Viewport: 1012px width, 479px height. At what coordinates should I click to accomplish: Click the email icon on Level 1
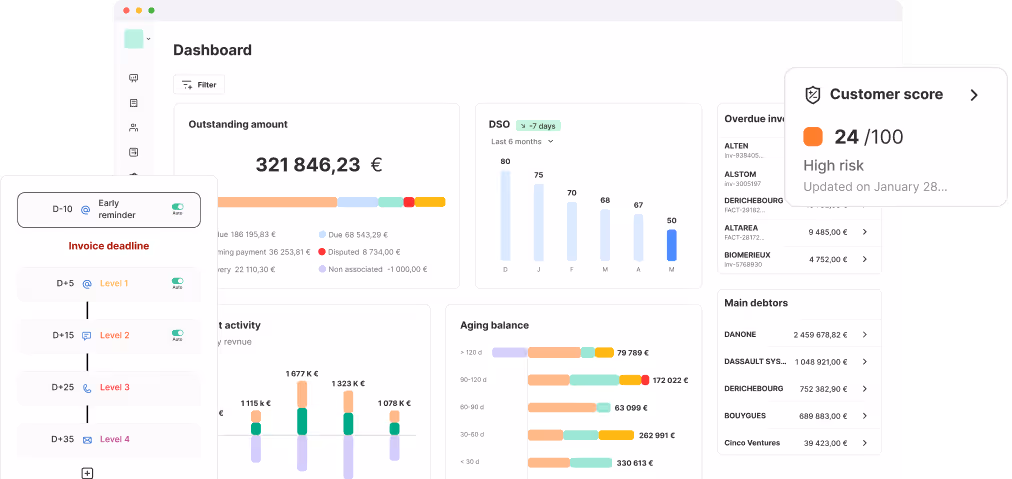coord(87,283)
